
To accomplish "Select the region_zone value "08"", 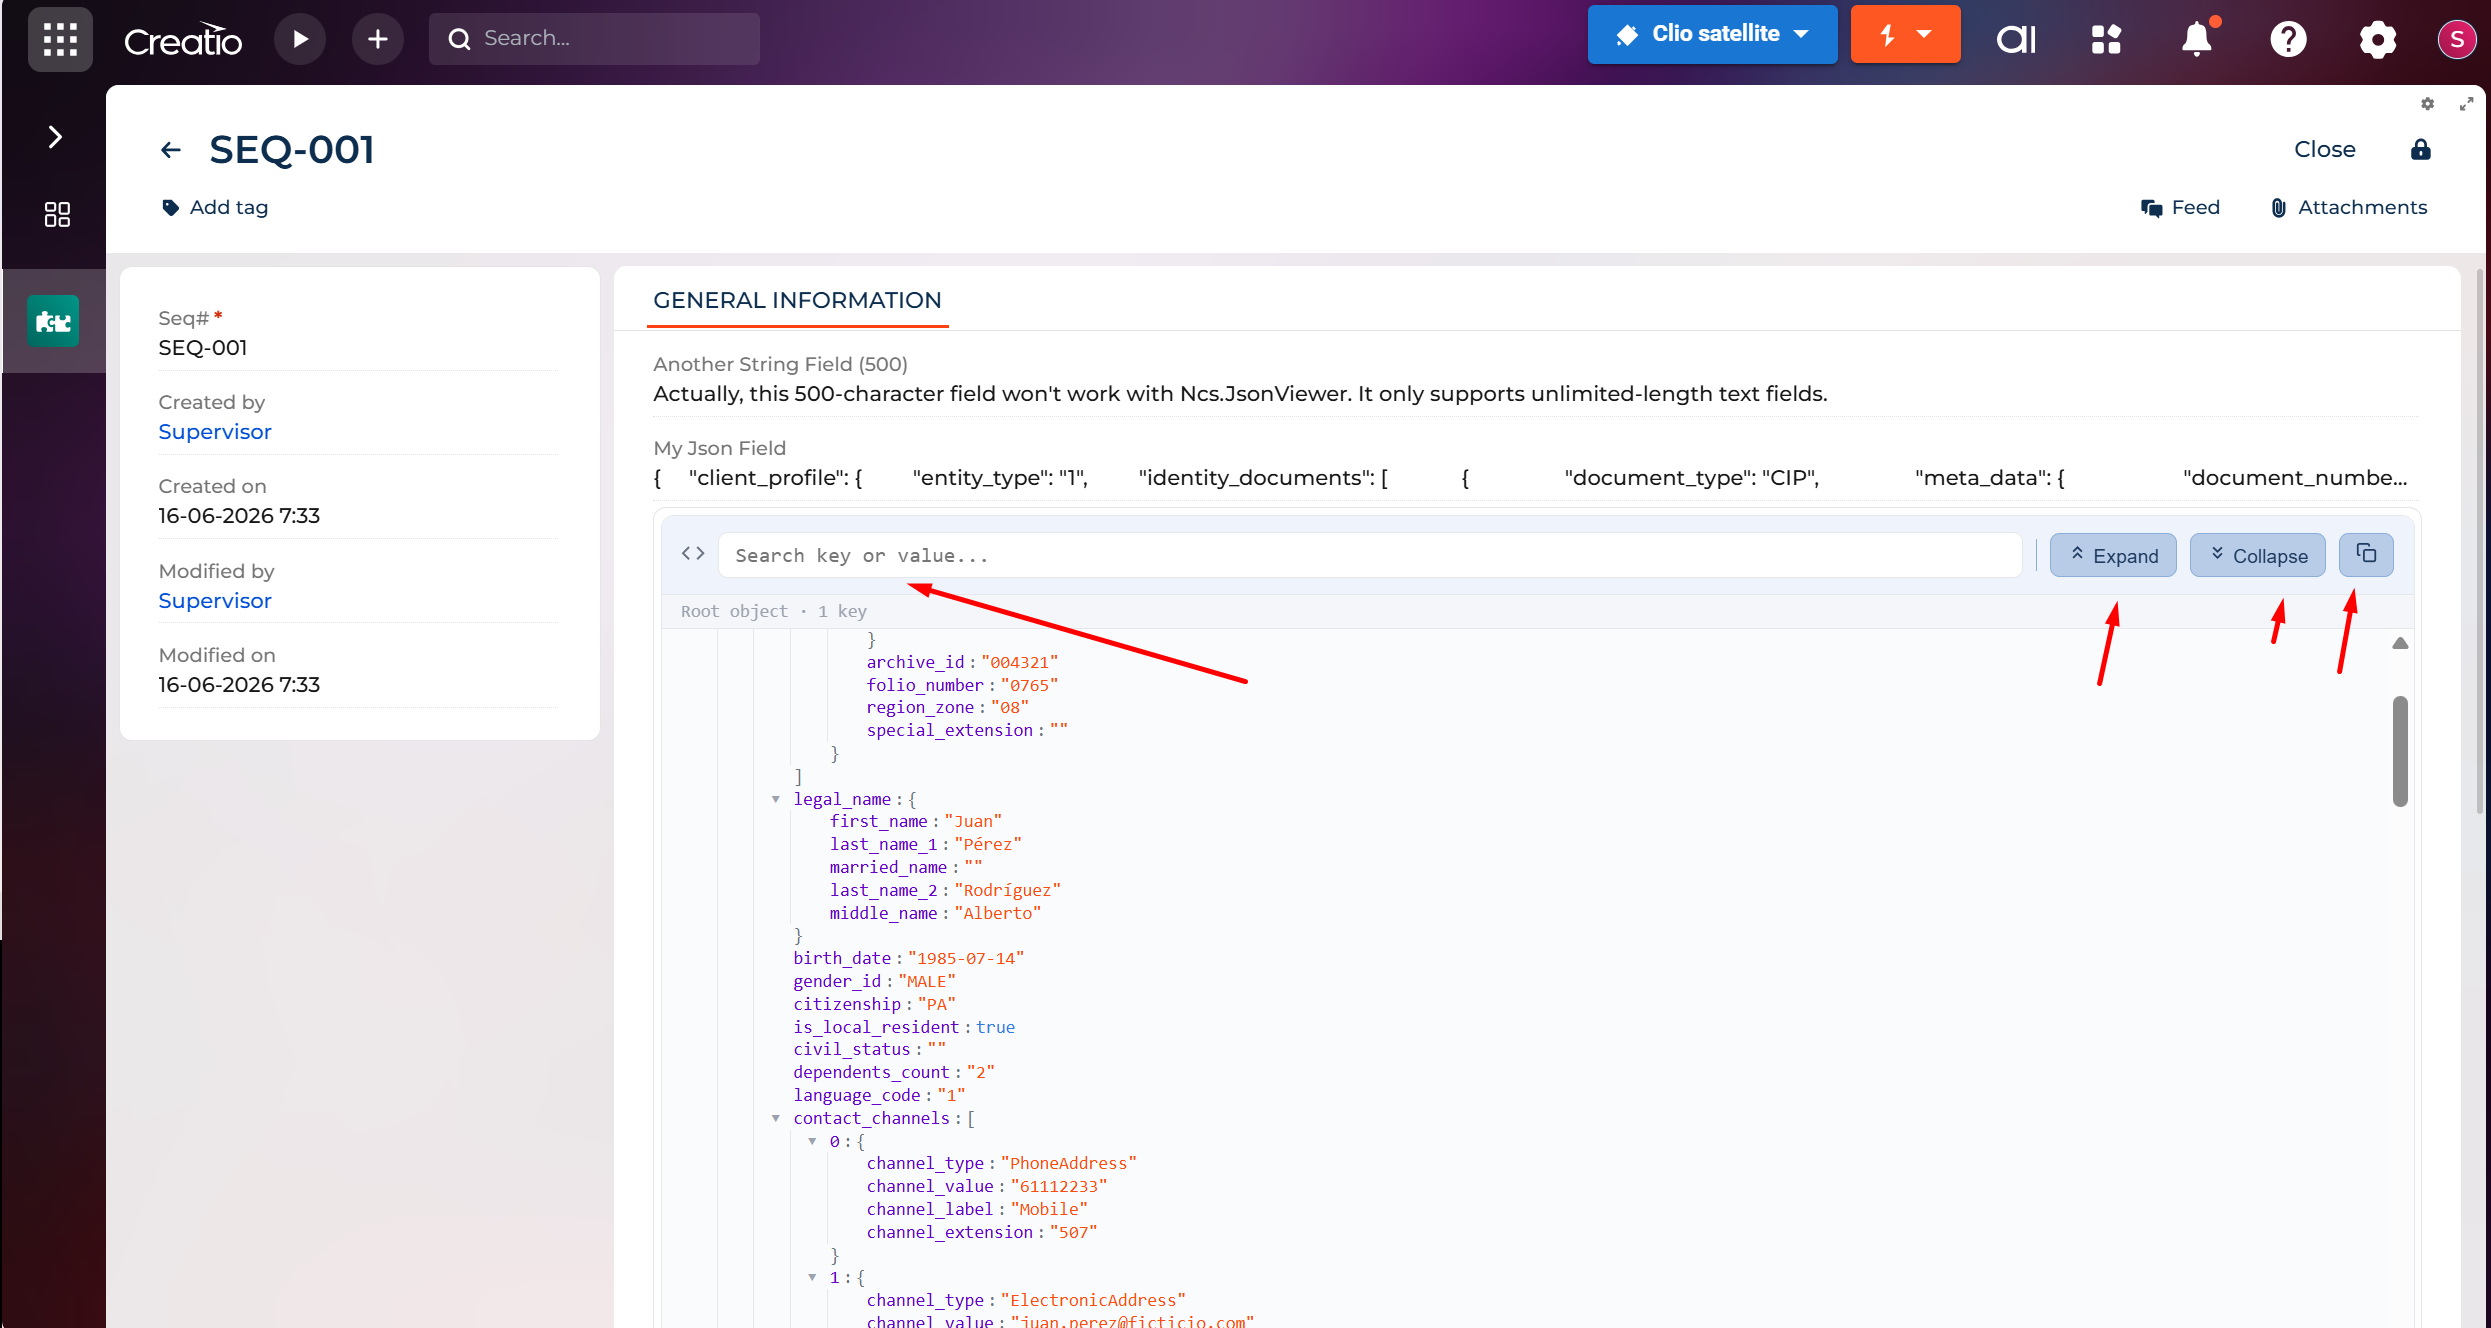I will pyautogui.click(x=1010, y=707).
